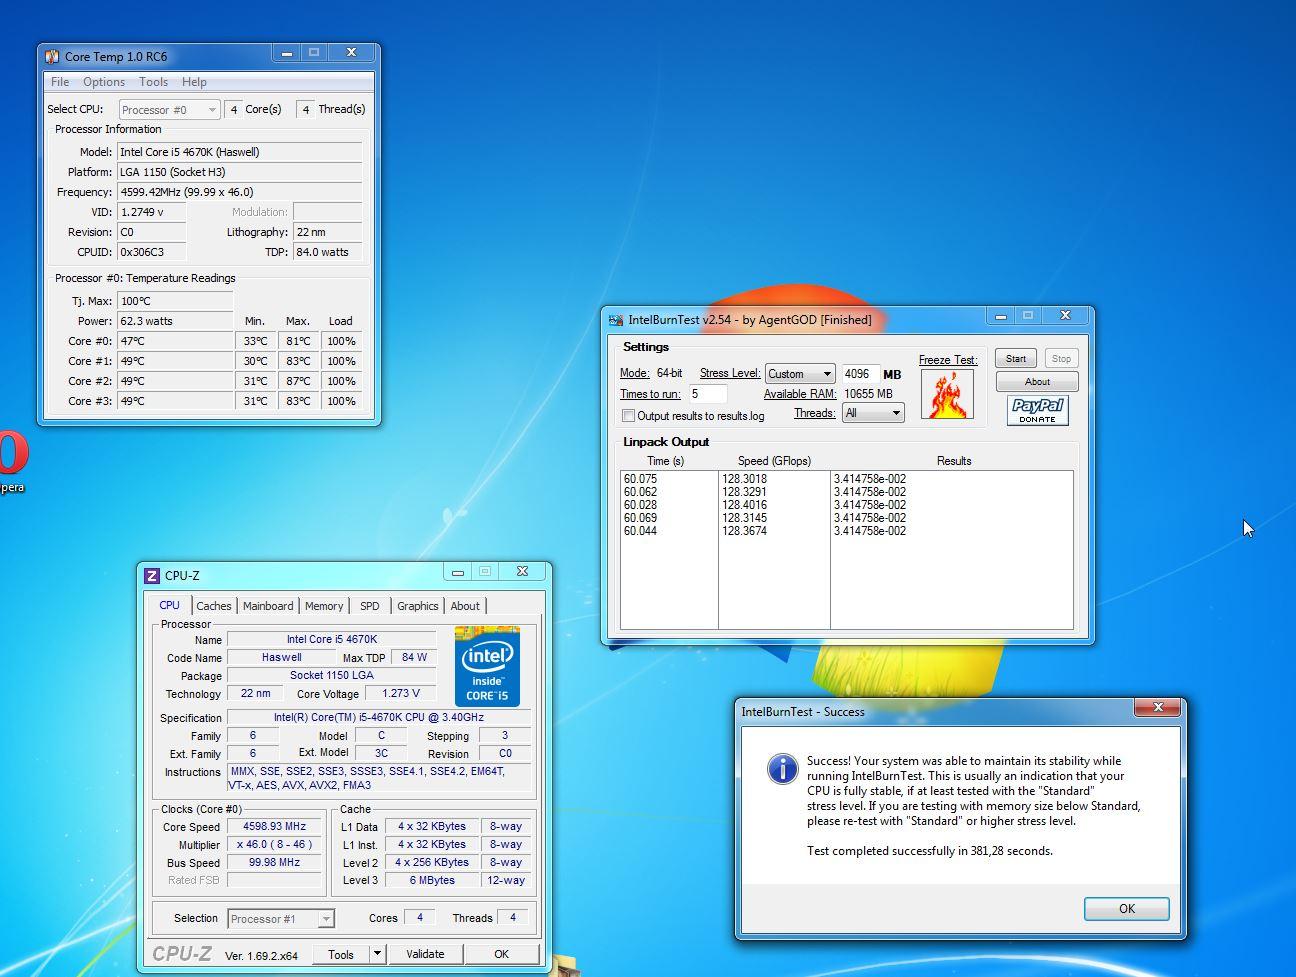Switch to the Caches tab in CPU-Z
Image resolution: width=1296 pixels, height=977 pixels.
pos(213,606)
